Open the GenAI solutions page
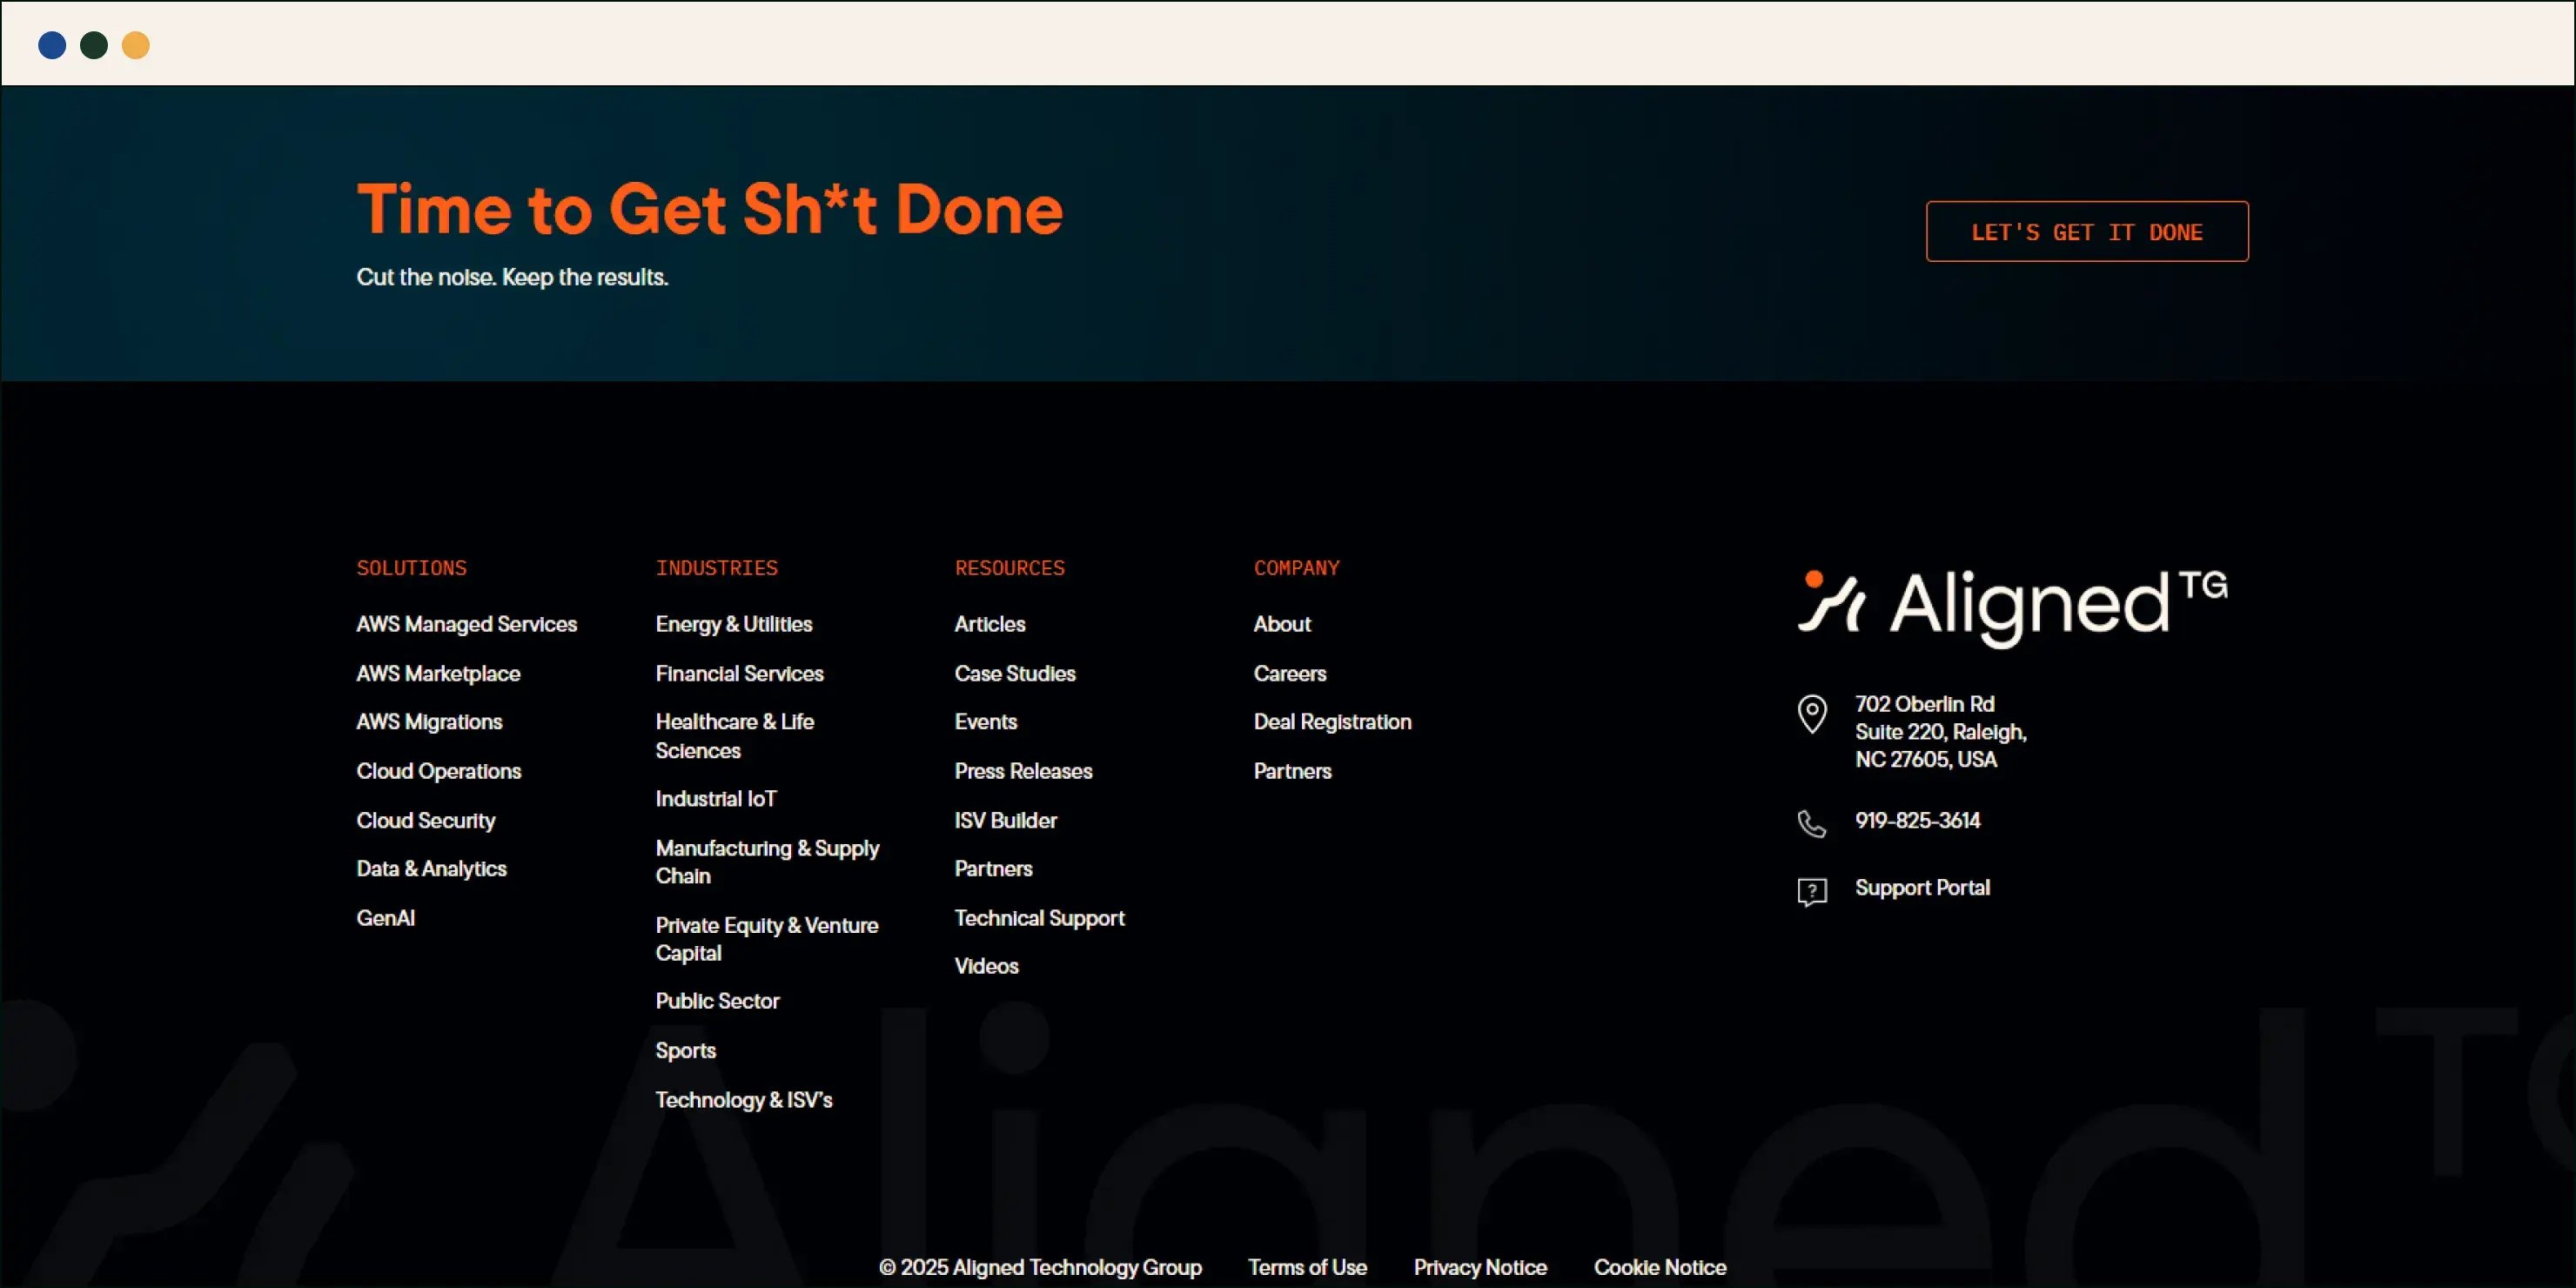The image size is (2576, 1288). (386, 918)
